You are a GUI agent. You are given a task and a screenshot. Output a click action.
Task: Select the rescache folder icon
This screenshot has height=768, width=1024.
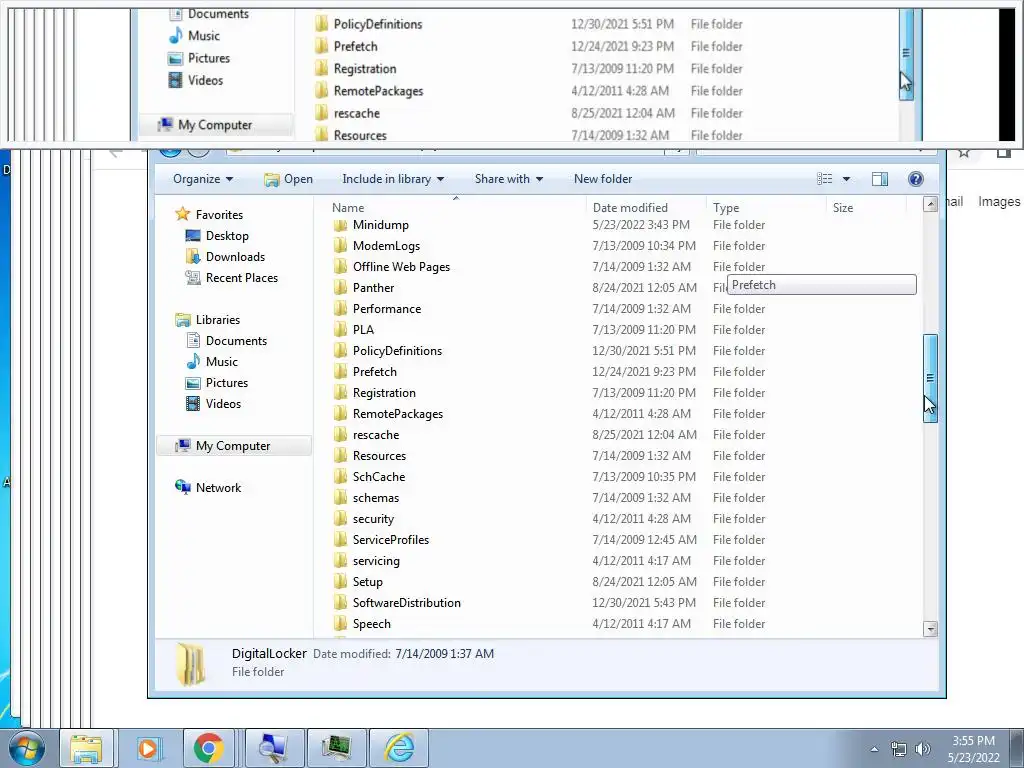tap(340, 434)
